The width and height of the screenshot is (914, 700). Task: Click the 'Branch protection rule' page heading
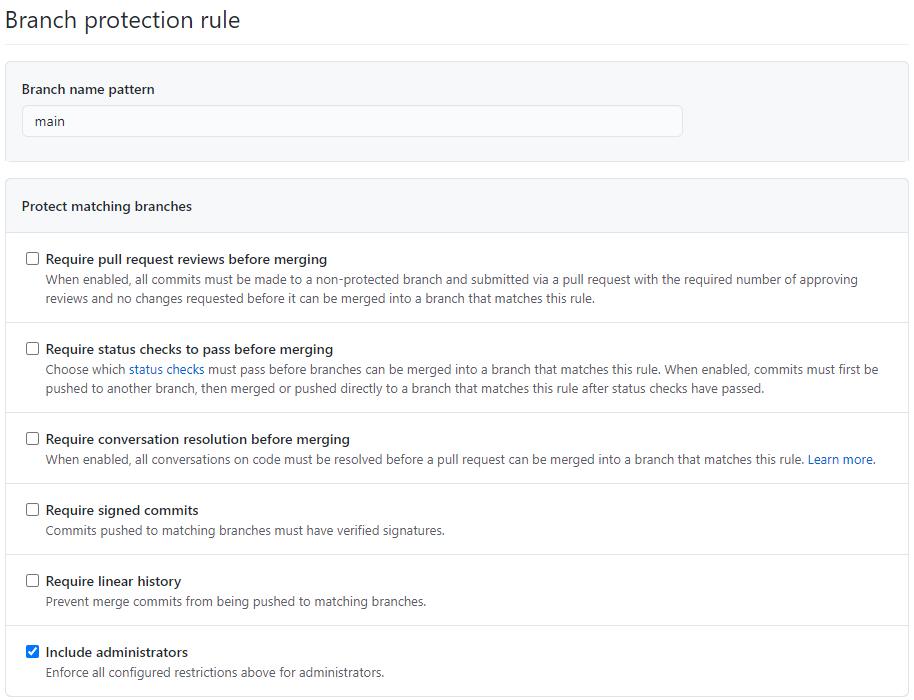[122, 20]
